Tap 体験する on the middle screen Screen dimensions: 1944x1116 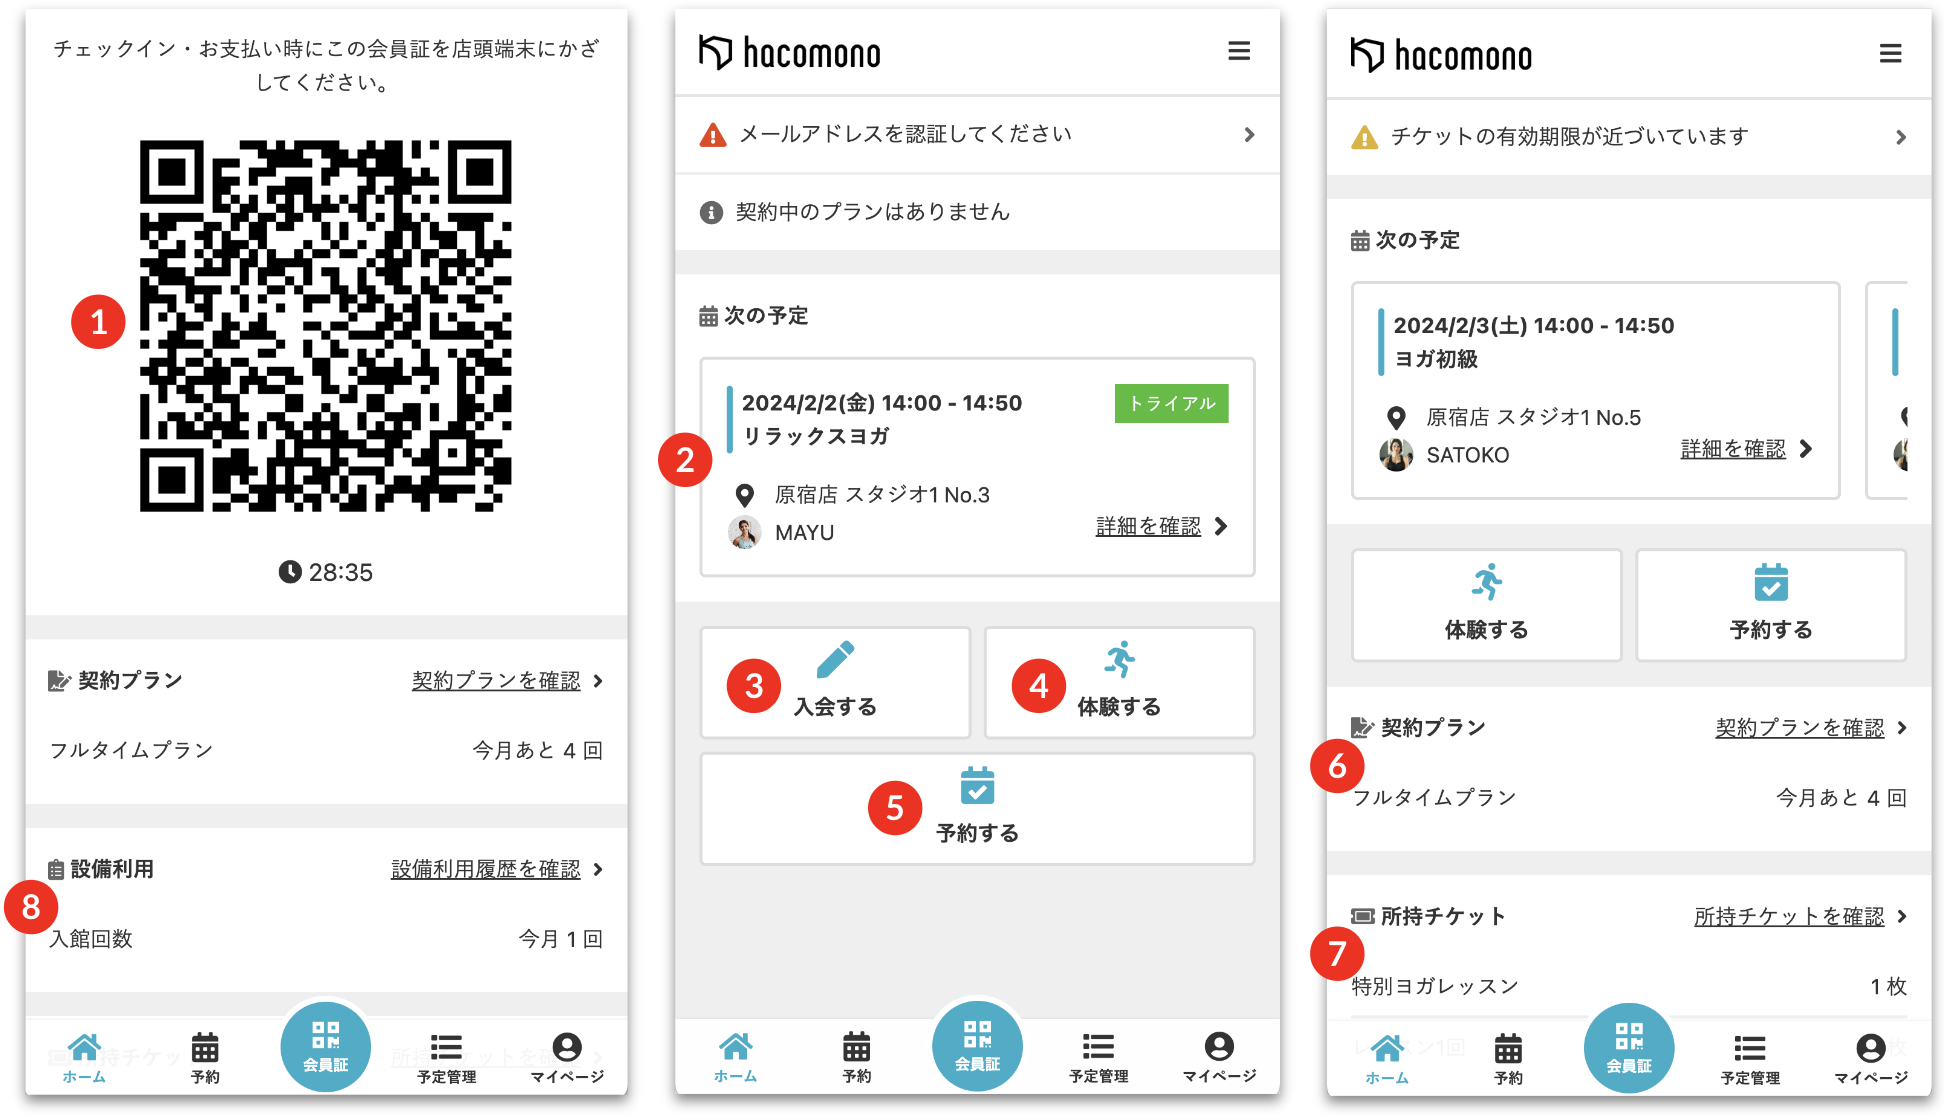point(1119,682)
